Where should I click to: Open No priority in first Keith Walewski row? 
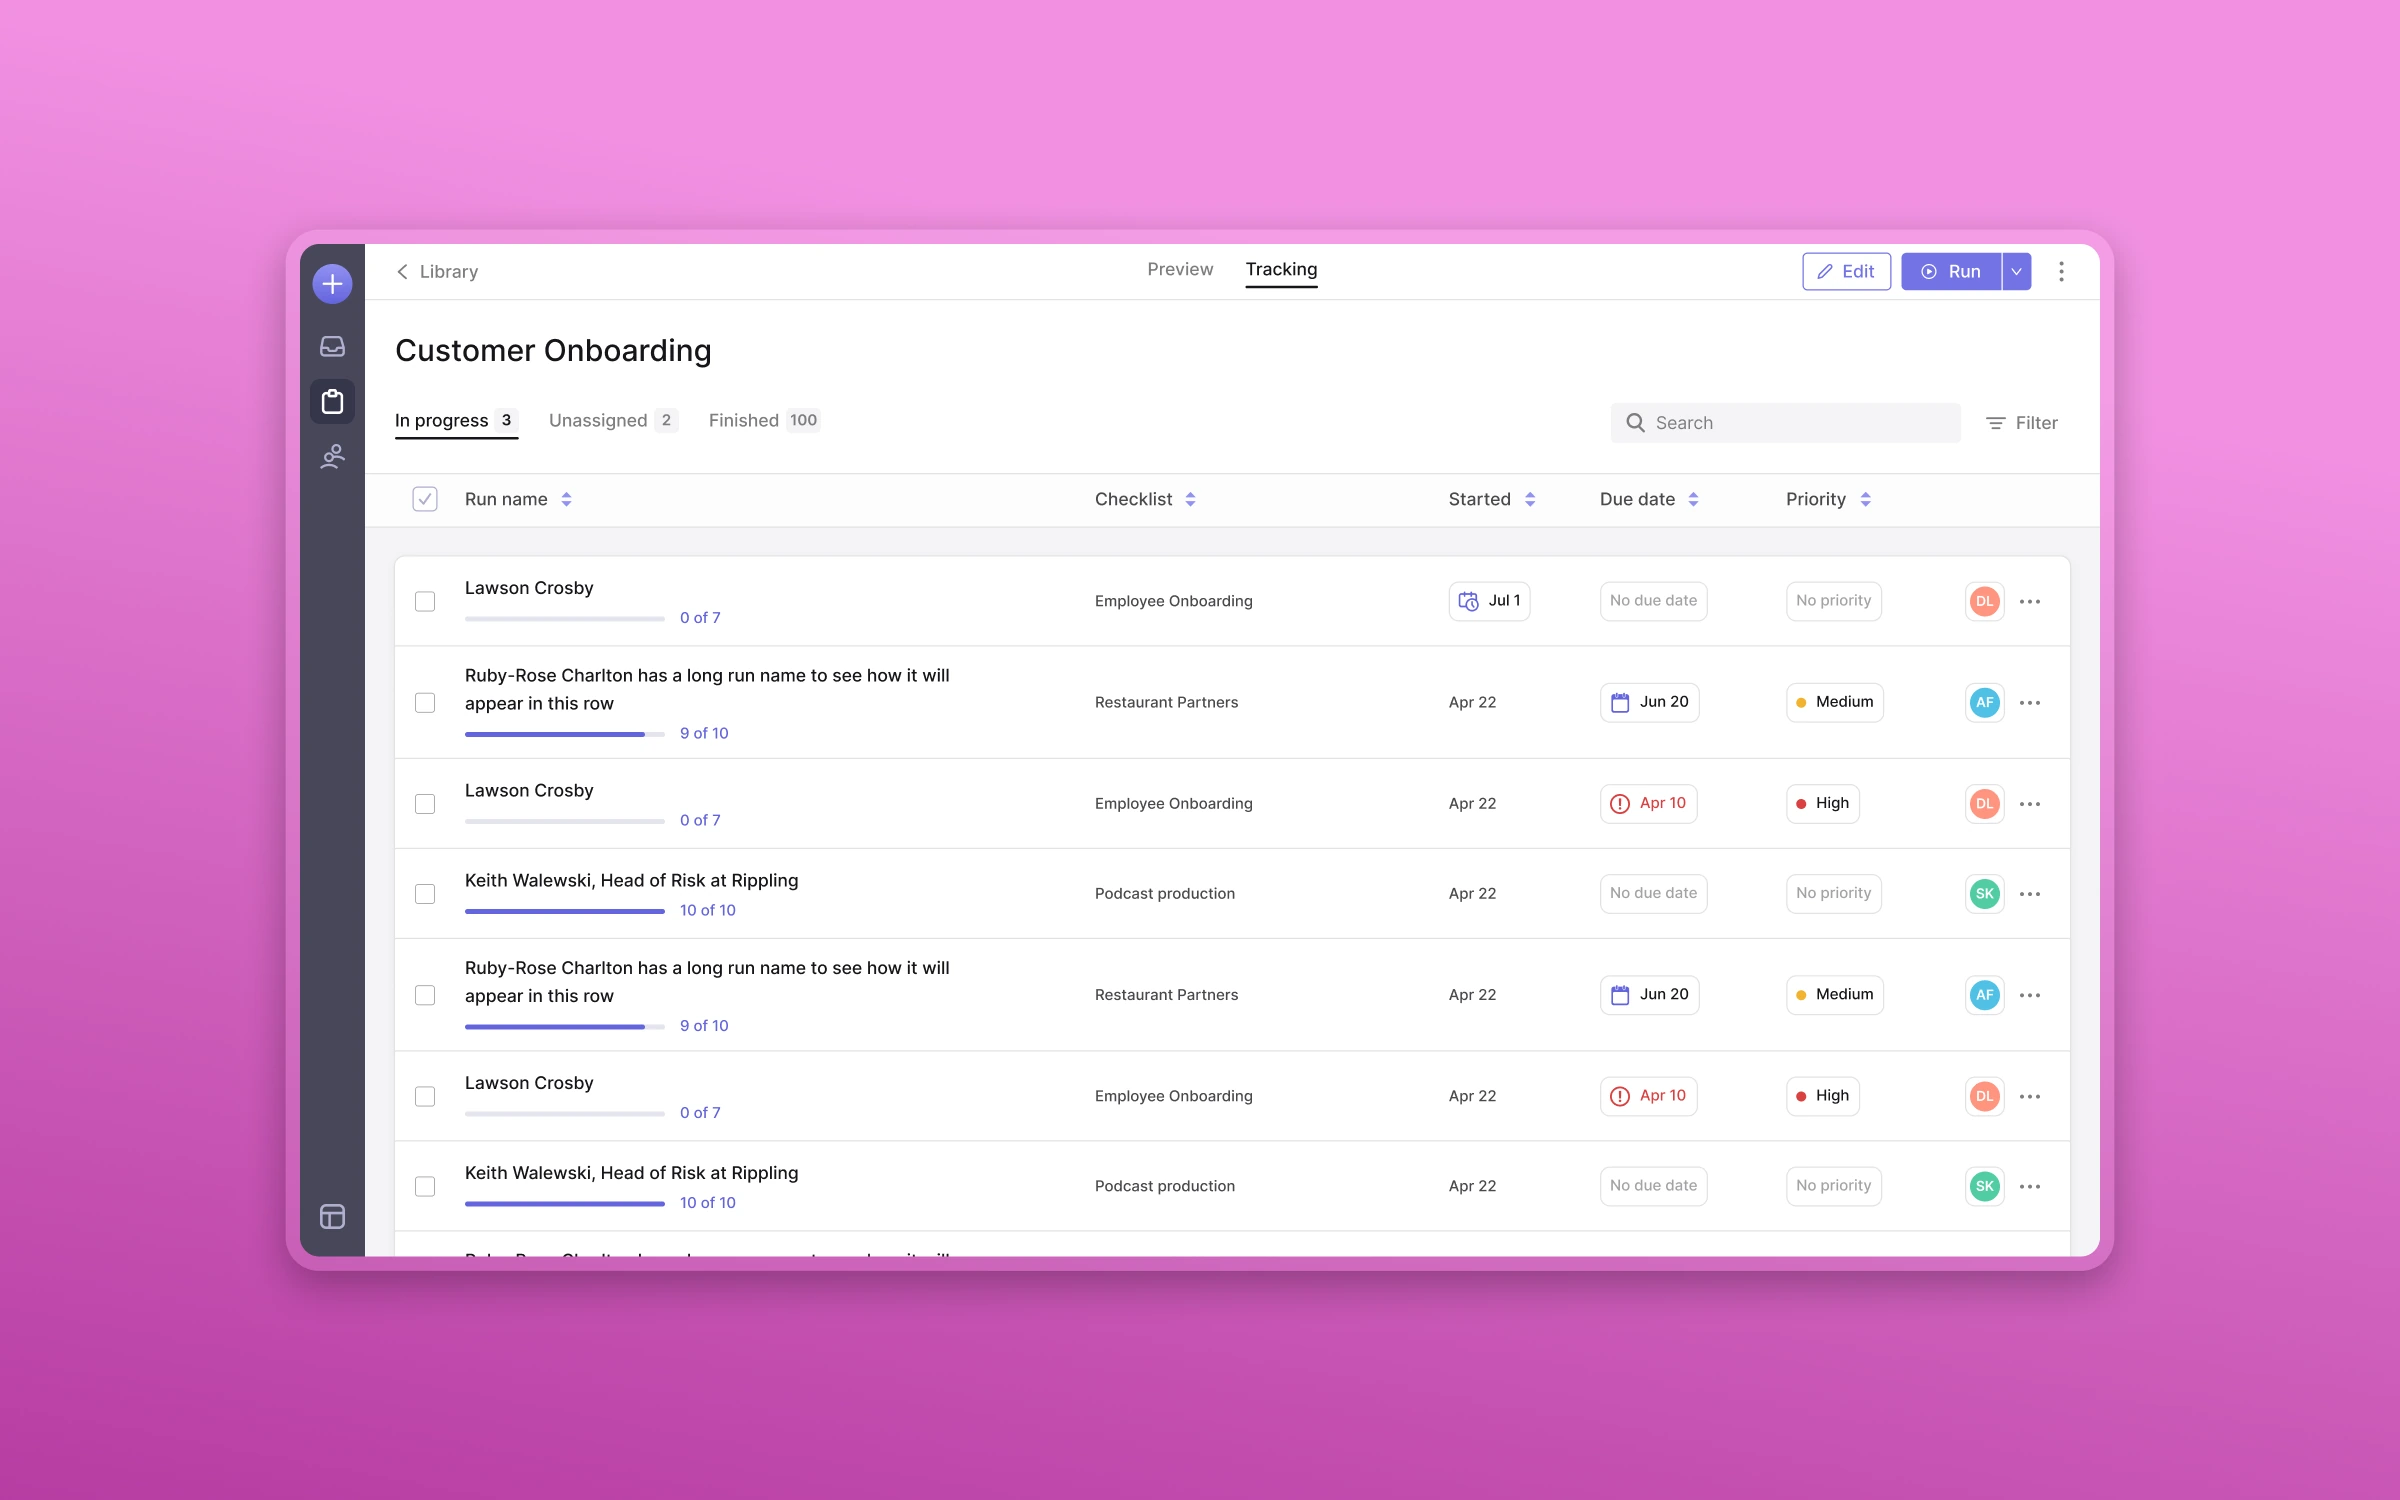[1833, 893]
